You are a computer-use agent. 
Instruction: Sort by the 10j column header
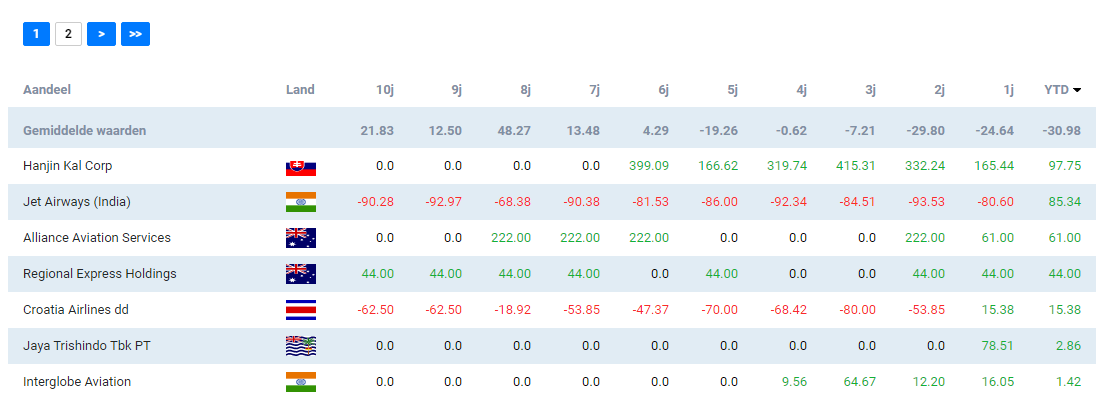point(385,90)
